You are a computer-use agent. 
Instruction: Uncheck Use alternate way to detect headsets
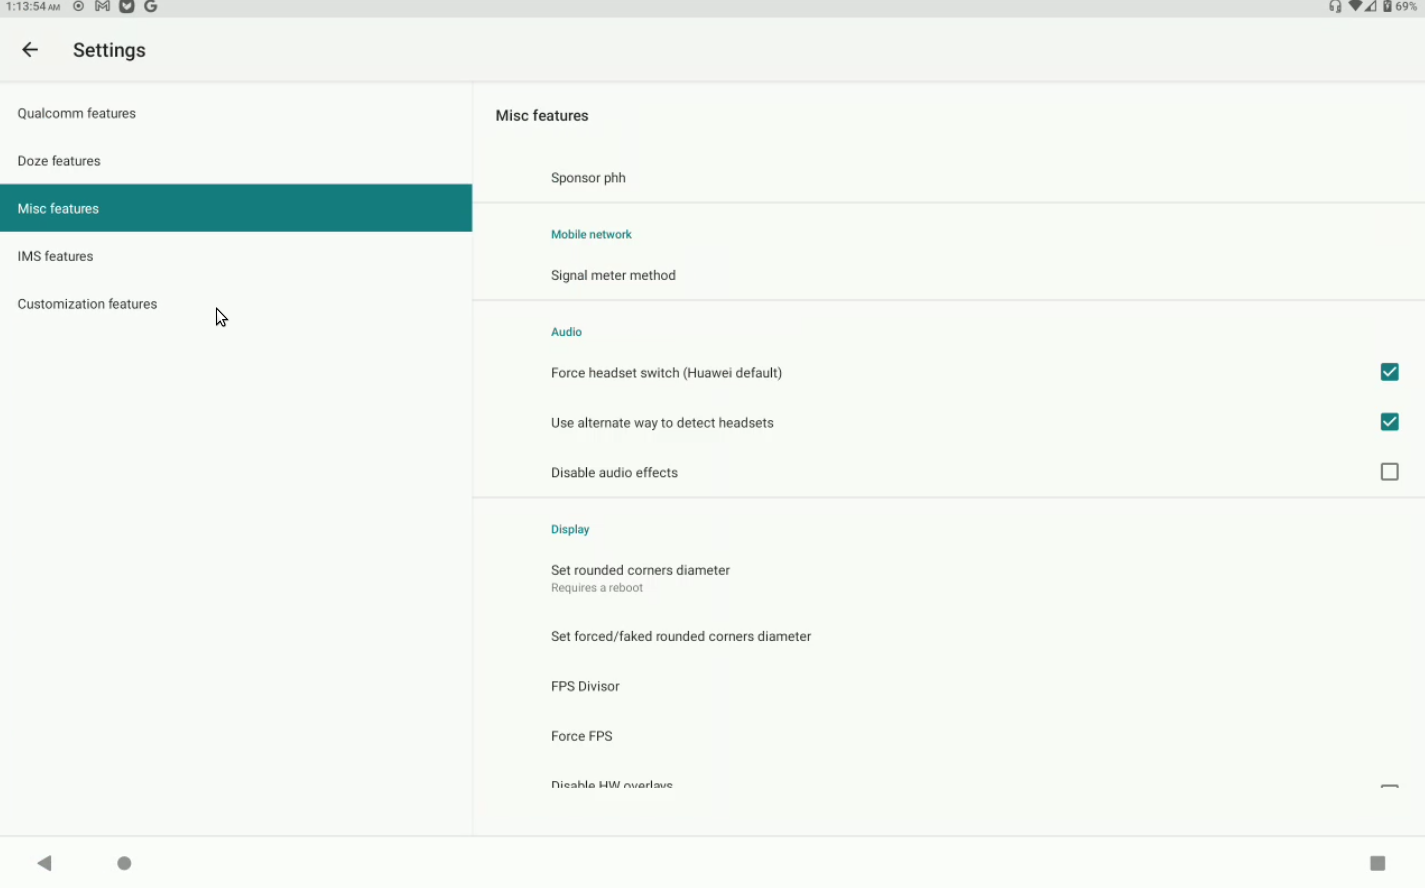(x=1389, y=422)
